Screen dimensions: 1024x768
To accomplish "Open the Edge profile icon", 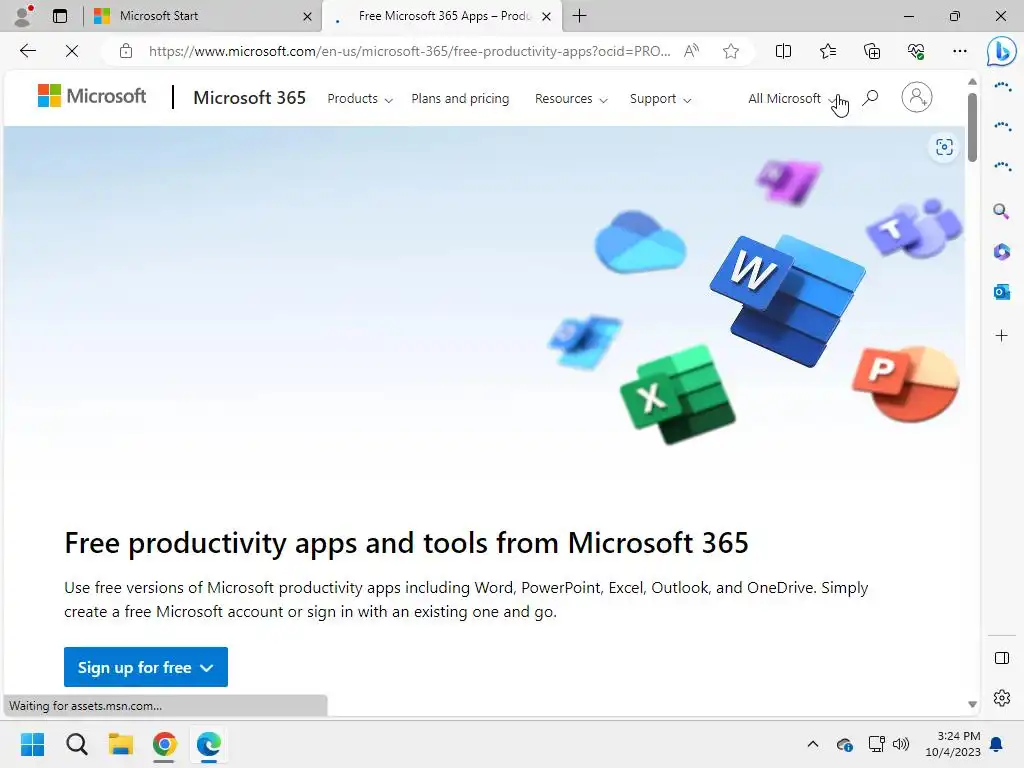I will click(x=24, y=16).
